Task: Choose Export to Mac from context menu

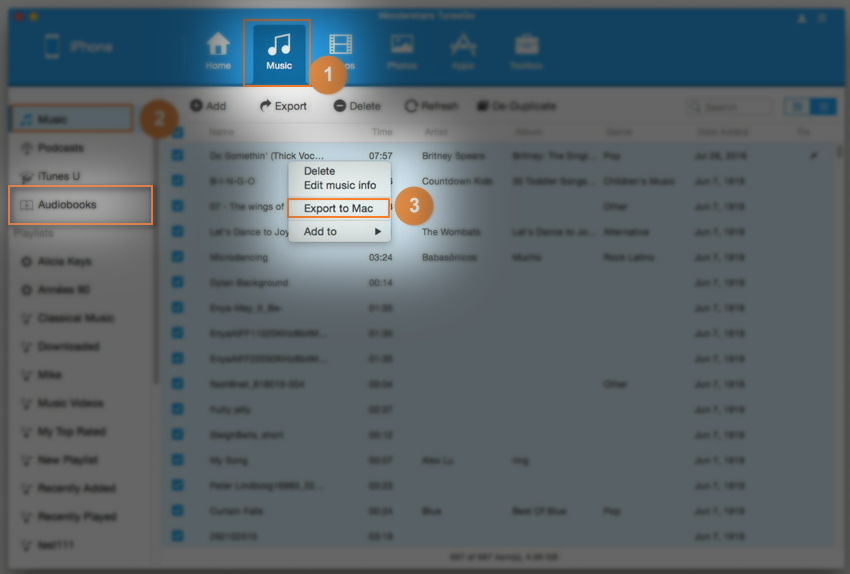Action: tap(338, 208)
